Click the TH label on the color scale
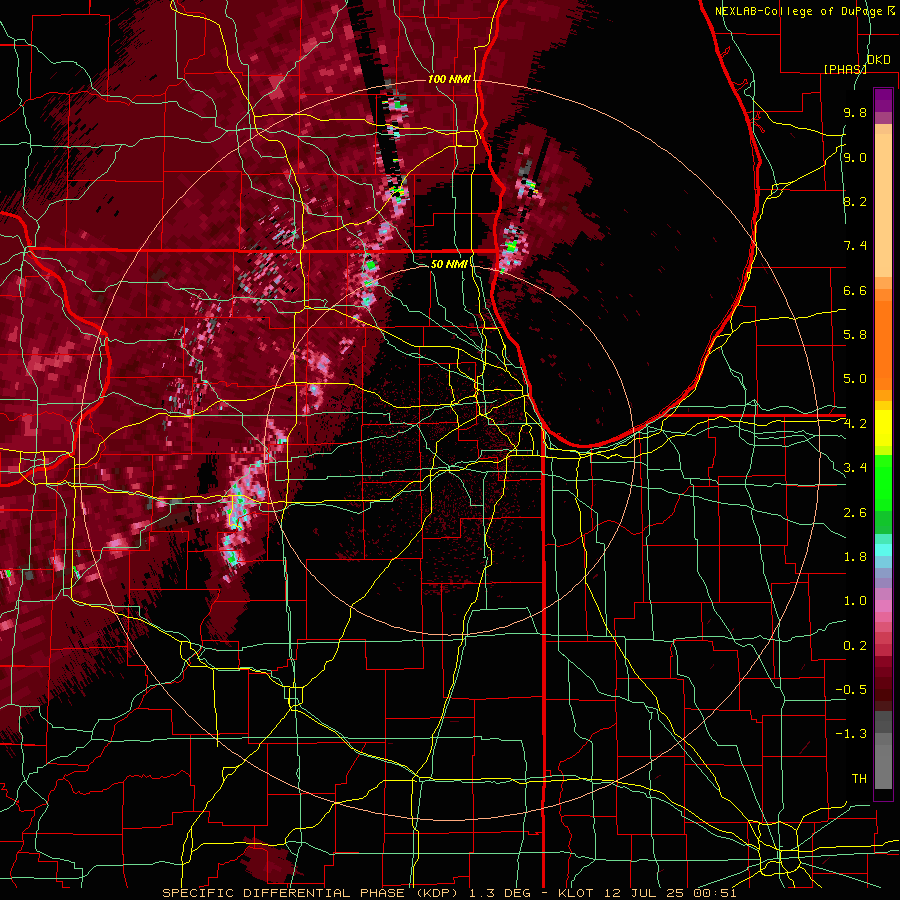The height and width of the screenshot is (900, 900). pos(859,779)
